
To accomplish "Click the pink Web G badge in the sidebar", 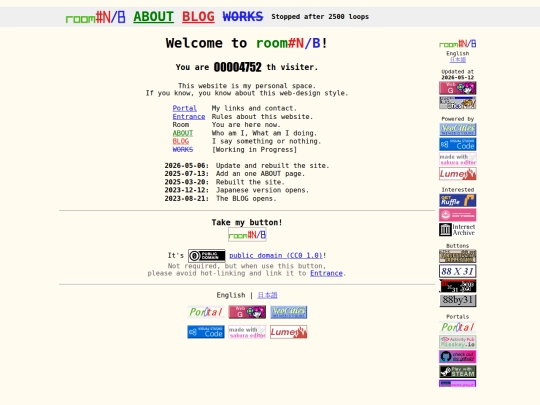I will click(458, 88).
